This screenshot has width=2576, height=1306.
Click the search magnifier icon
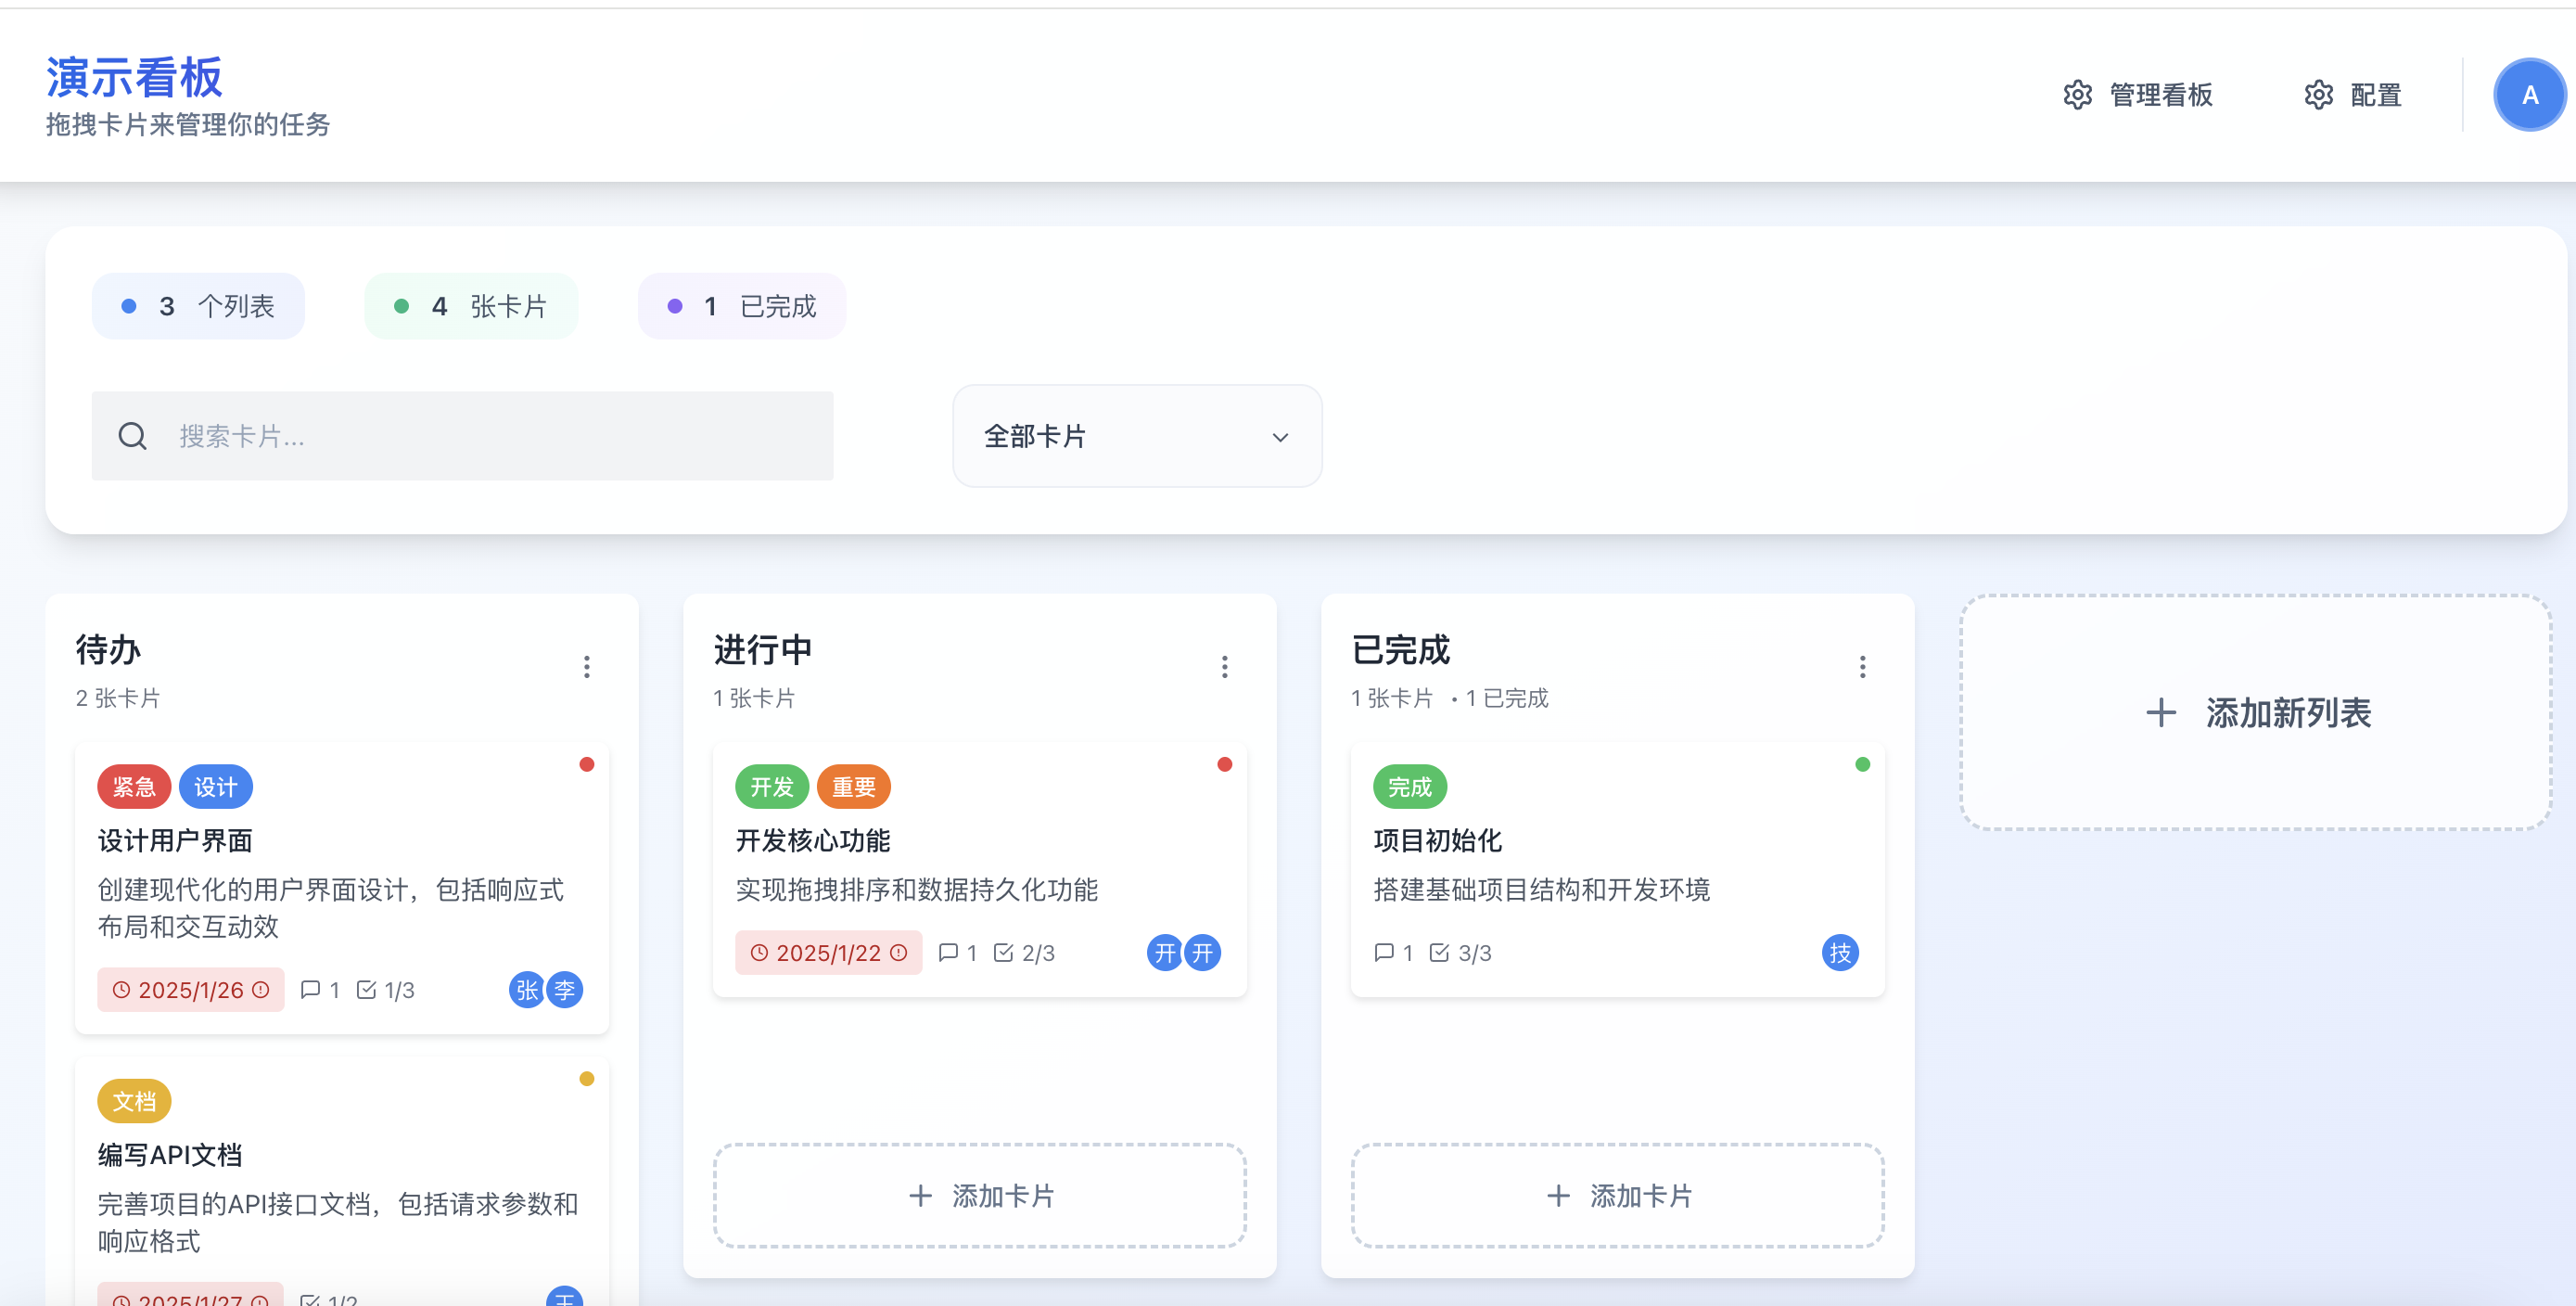click(x=132, y=436)
